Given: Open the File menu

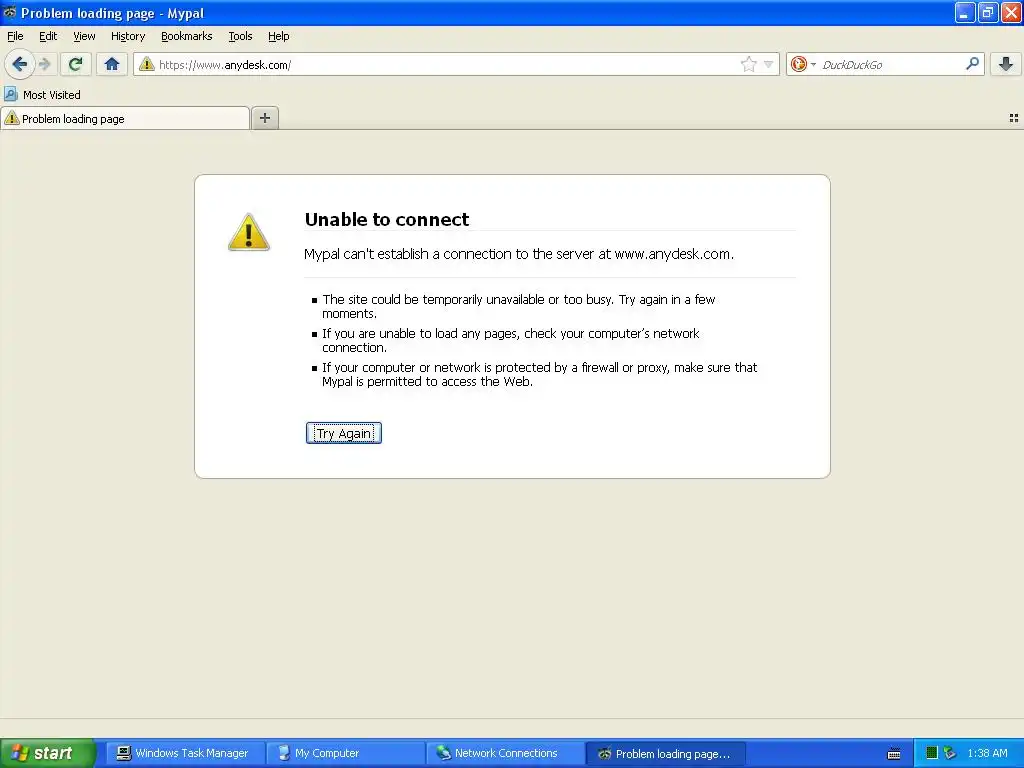Looking at the screenshot, I should [15, 36].
